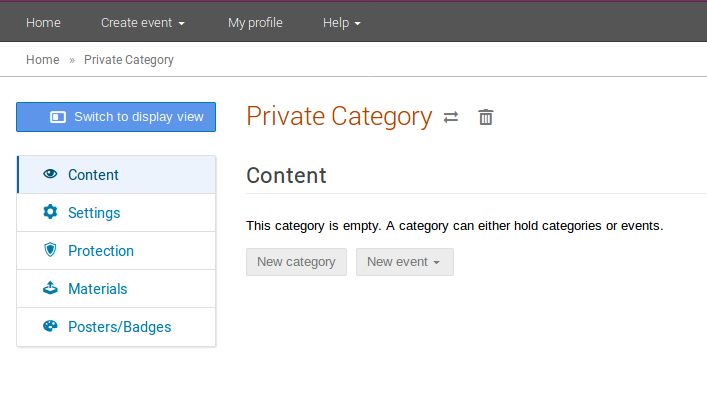Expand the Create event dropdown
Viewport: 707px width, 410px height.
click(x=142, y=23)
